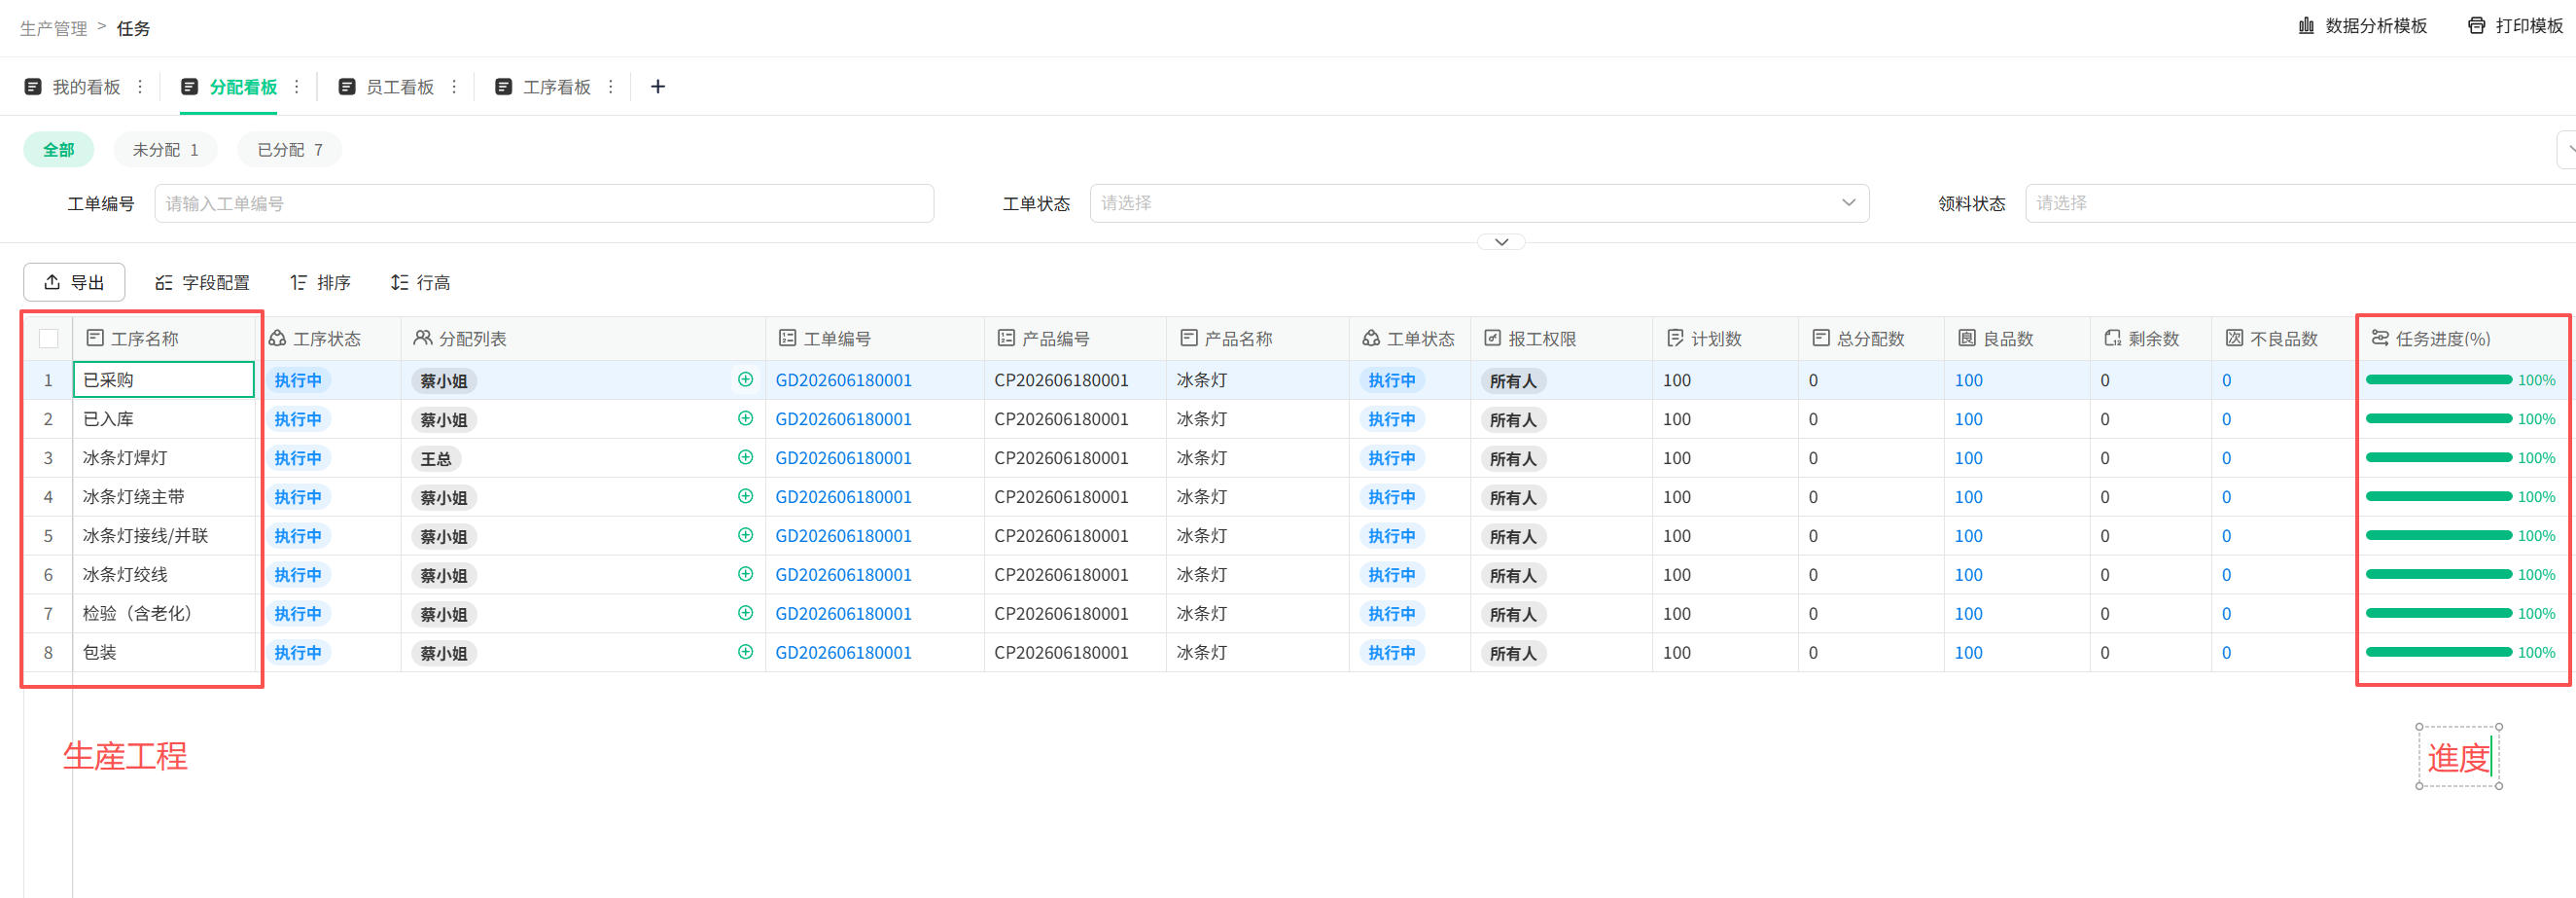Select the 已分配 filter tab
Screen dimensions: 2576x898
coord(290,150)
